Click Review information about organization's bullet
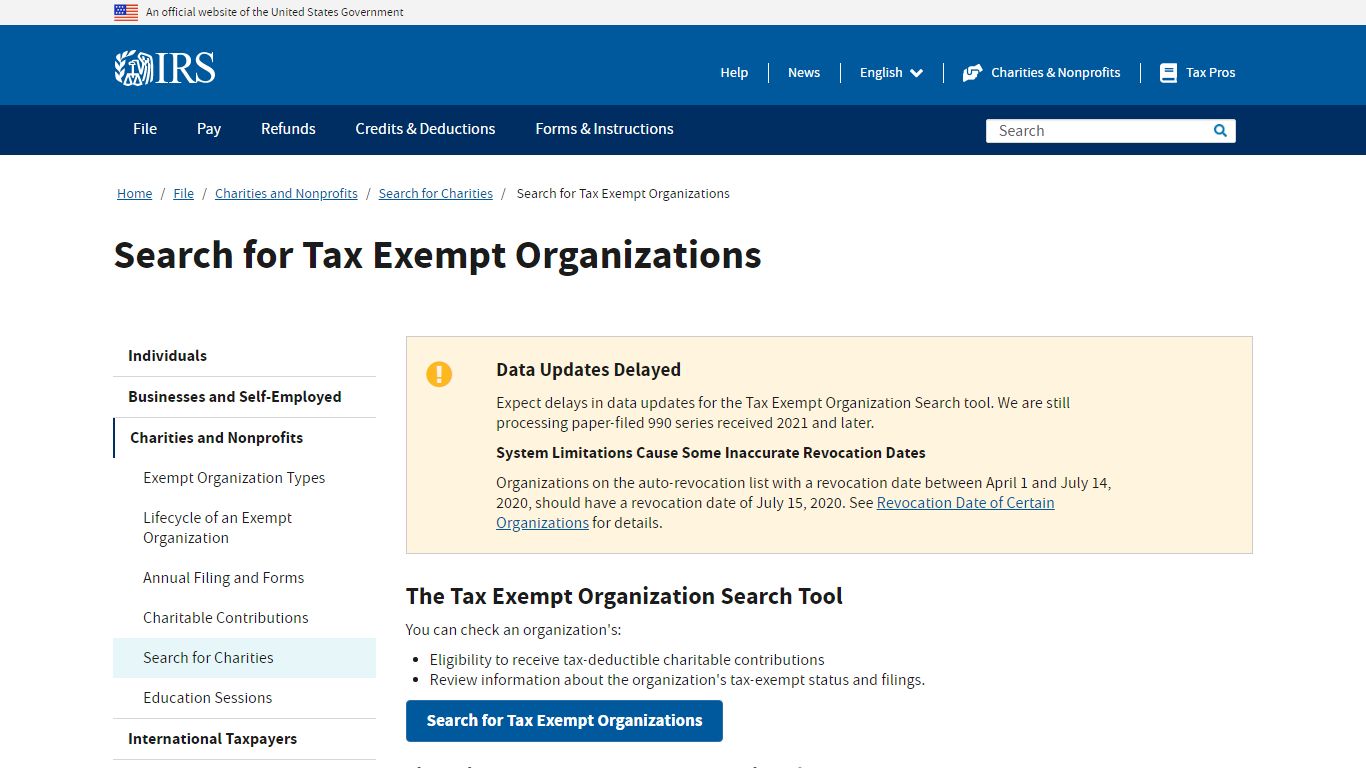 coord(677,680)
